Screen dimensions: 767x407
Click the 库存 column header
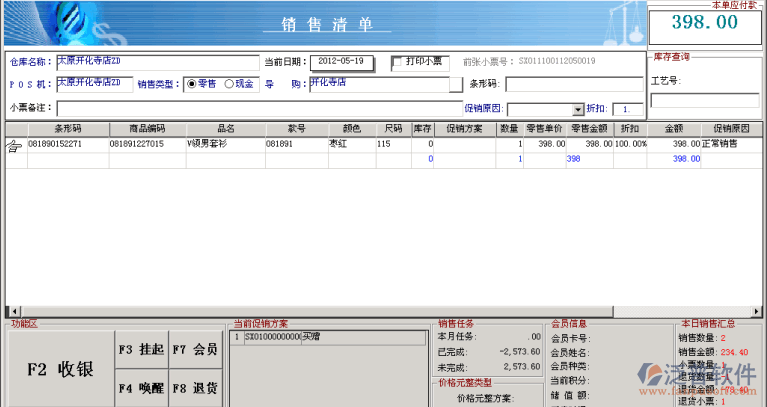[422, 129]
